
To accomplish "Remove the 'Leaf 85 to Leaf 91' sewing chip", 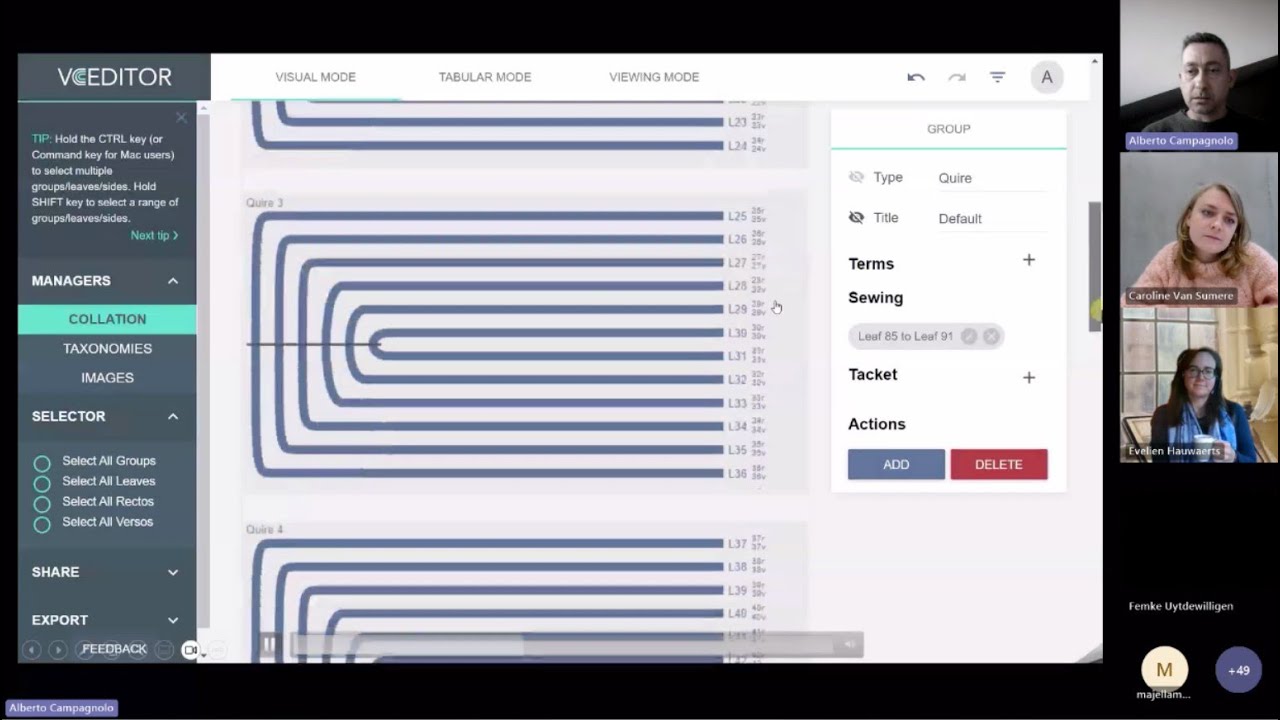I will coord(991,337).
